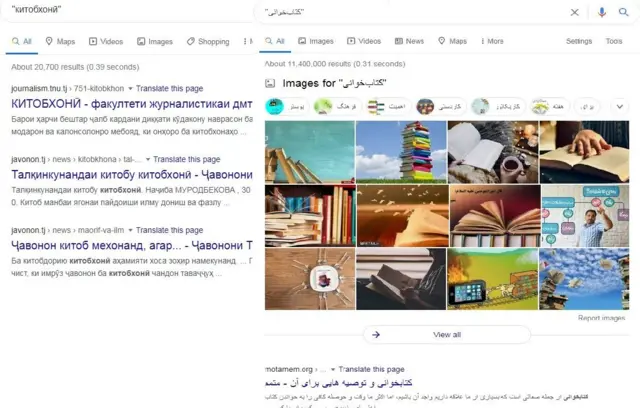This screenshot has height=408, width=640.
Task: Open Maps tab in right search
Action: pyautogui.click(x=452, y=41)
